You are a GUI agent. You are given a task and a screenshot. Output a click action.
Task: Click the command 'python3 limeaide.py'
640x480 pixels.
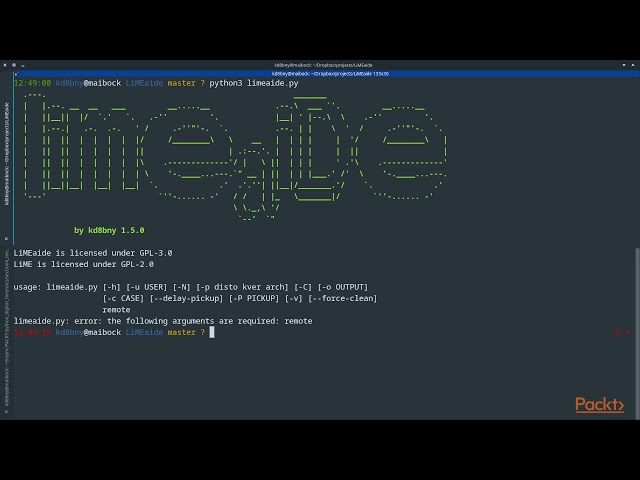254,83
